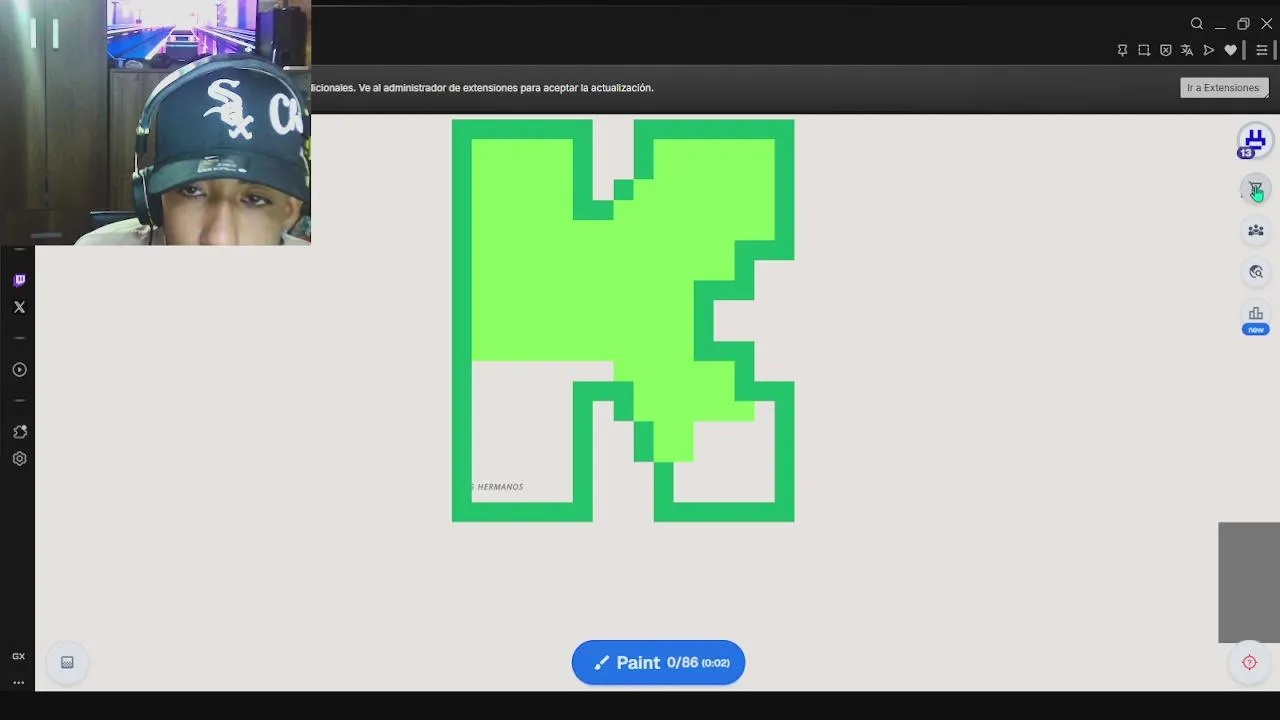1280x720 pixels.
Task: Click the red locate target icon
Action: tap(1249, 662)
